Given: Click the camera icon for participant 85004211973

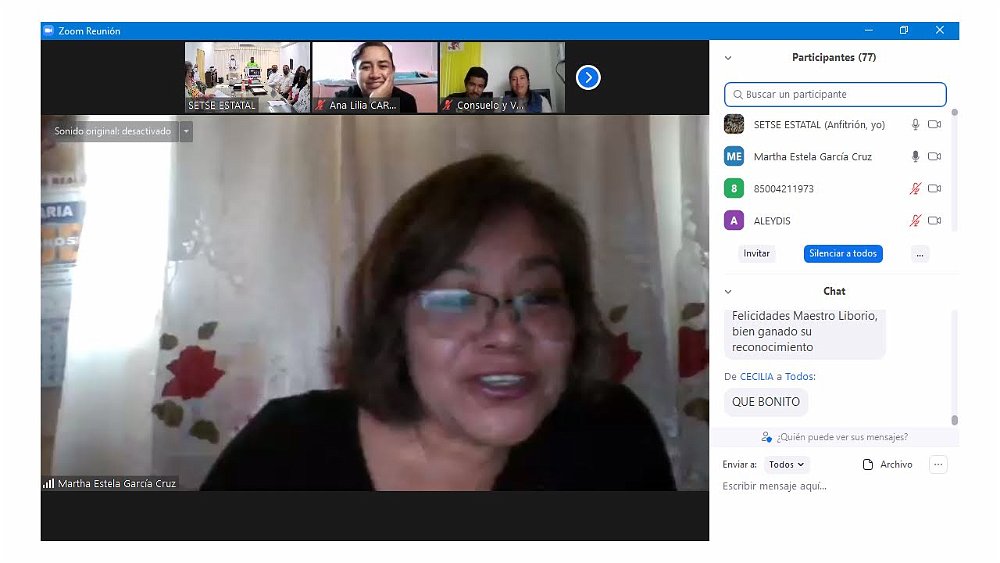Looking at the screenshot, I should pyautogui.click(x=934, y=189).
